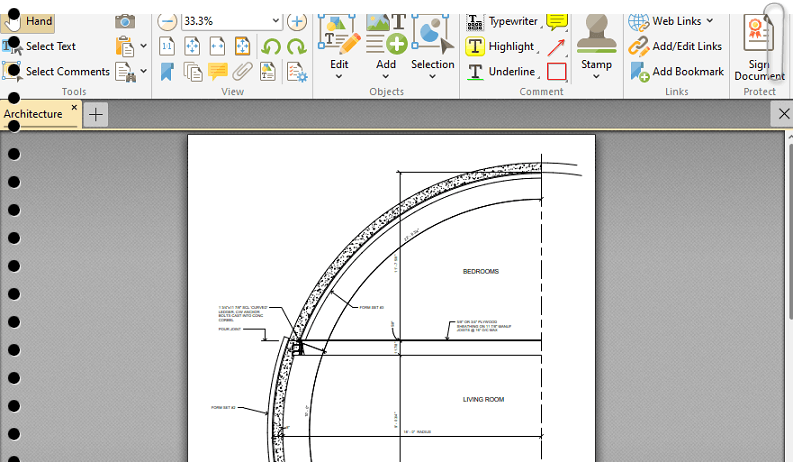The height and width of the screenshot is (462, 794).
Task: Select the red arrow annotation tool
Action: (x=556, y=46)
